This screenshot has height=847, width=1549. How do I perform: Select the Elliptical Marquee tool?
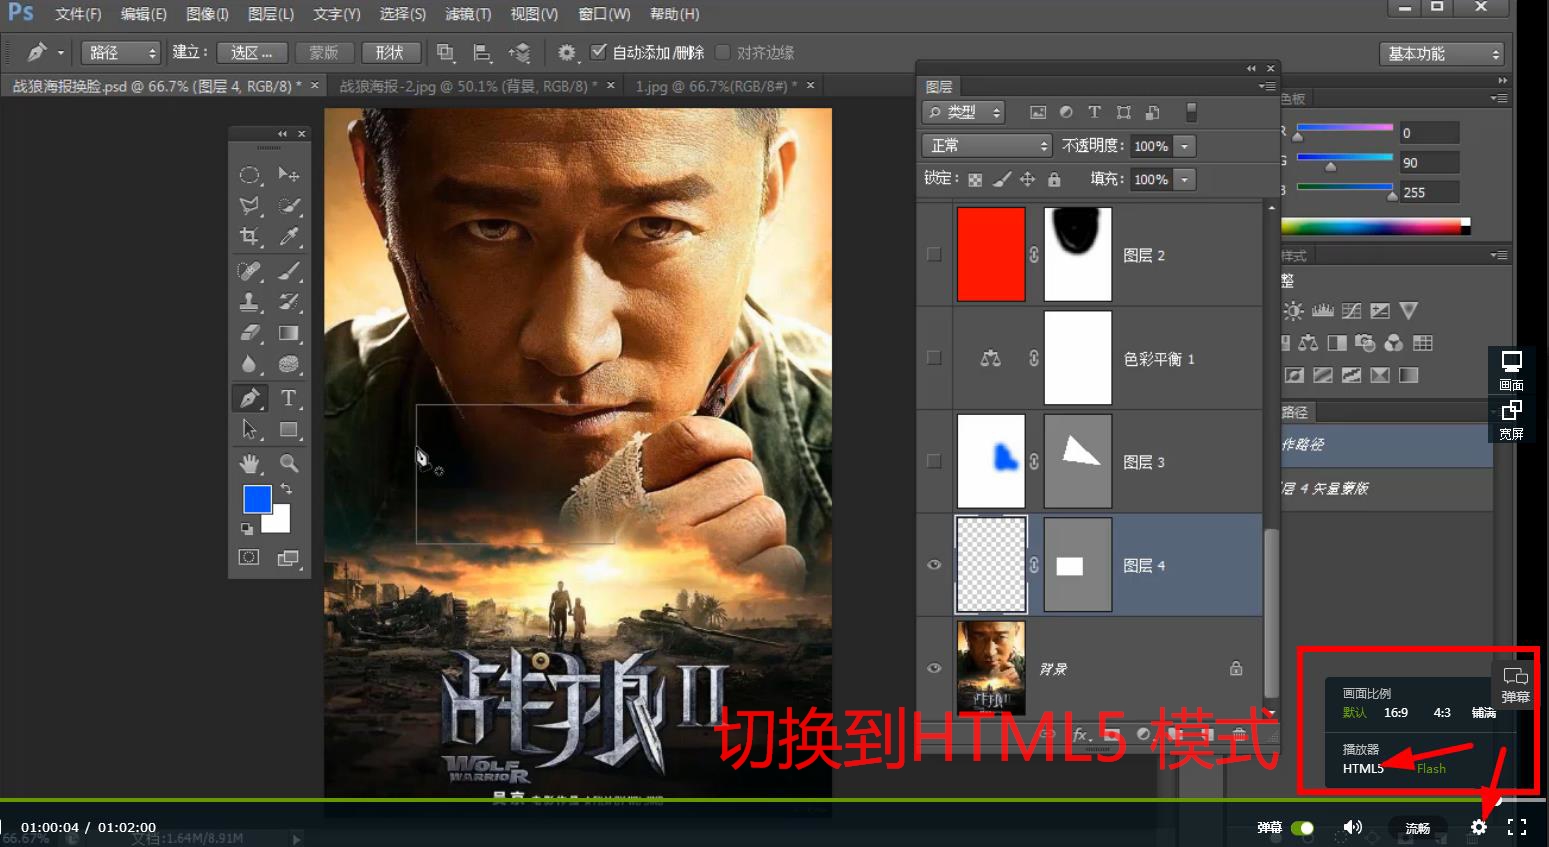[x=249, y=175]
